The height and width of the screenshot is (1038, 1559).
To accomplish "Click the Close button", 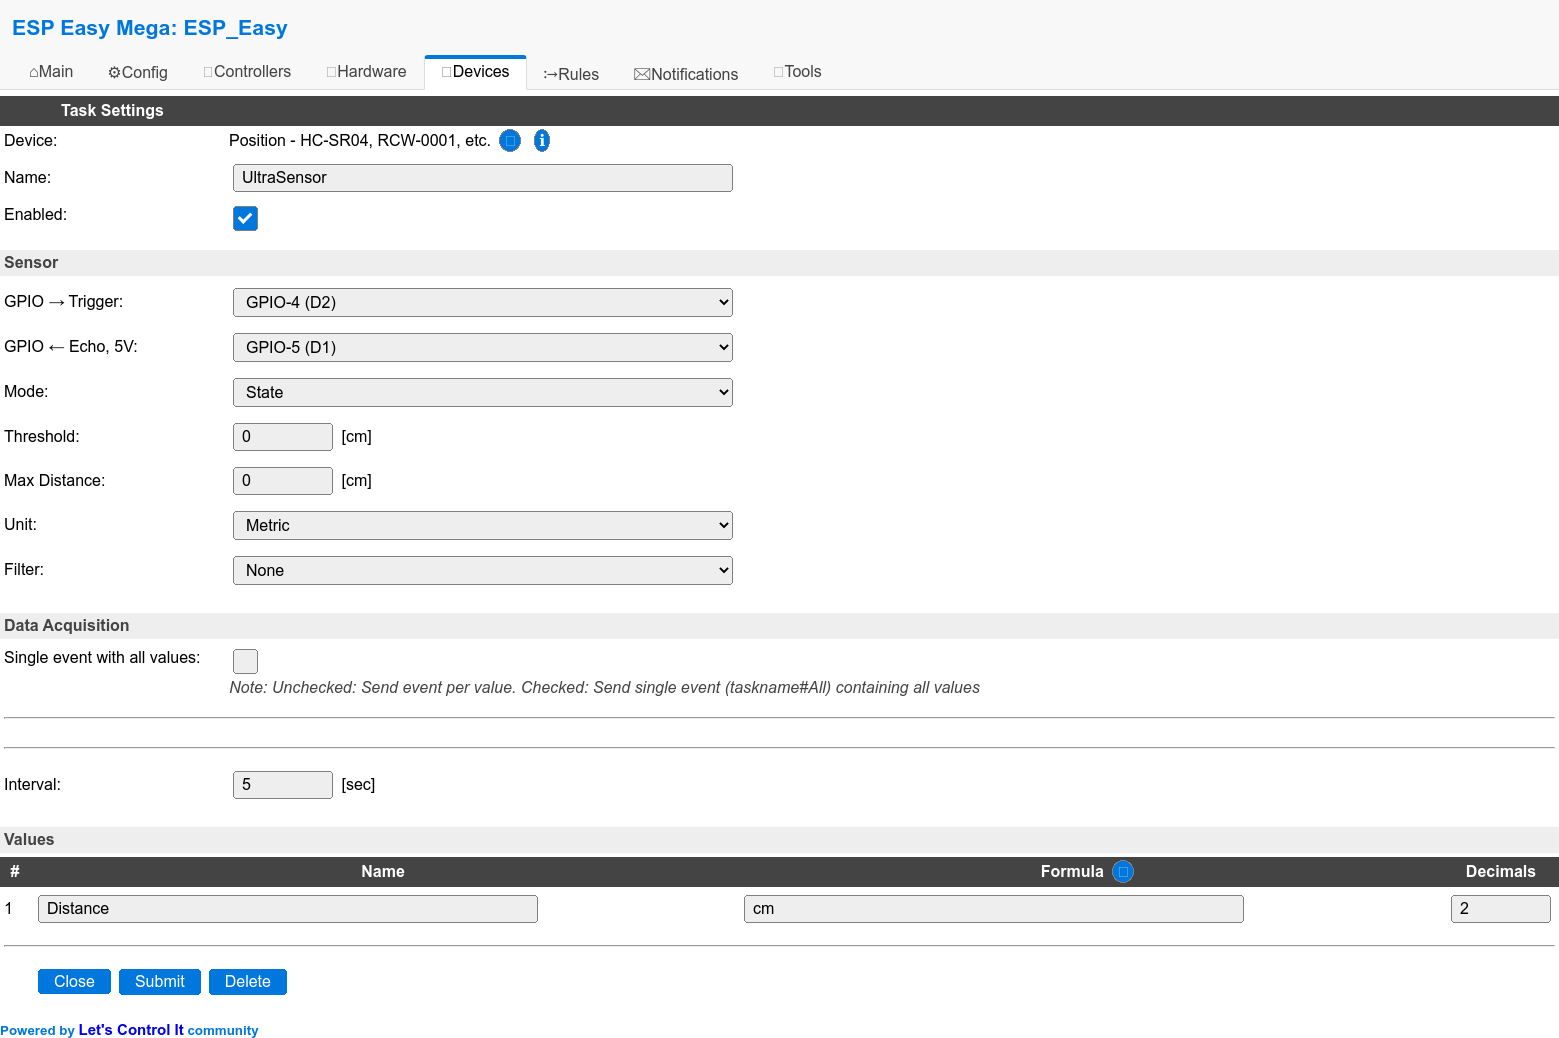I will pyautogui.click(x=74, y=982).
